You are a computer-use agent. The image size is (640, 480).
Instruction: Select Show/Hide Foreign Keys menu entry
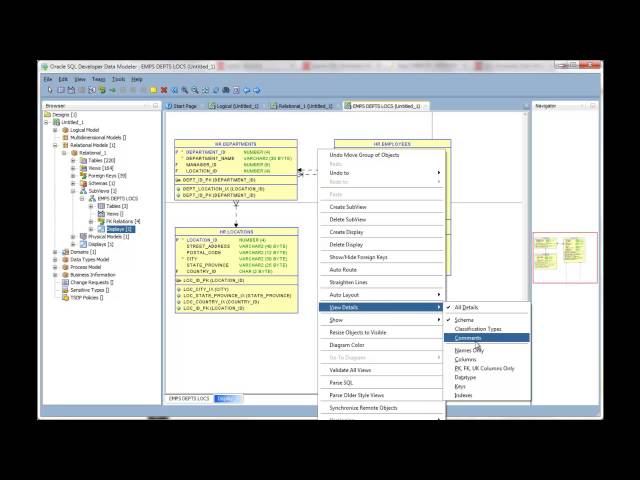coord(382,257)
